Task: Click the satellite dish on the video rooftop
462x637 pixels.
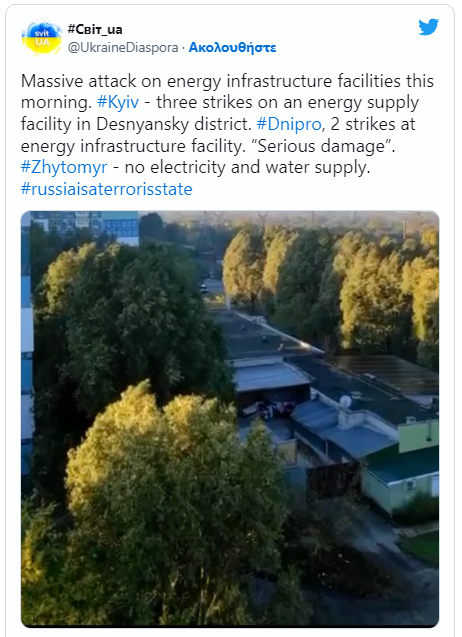Action: 345,403
